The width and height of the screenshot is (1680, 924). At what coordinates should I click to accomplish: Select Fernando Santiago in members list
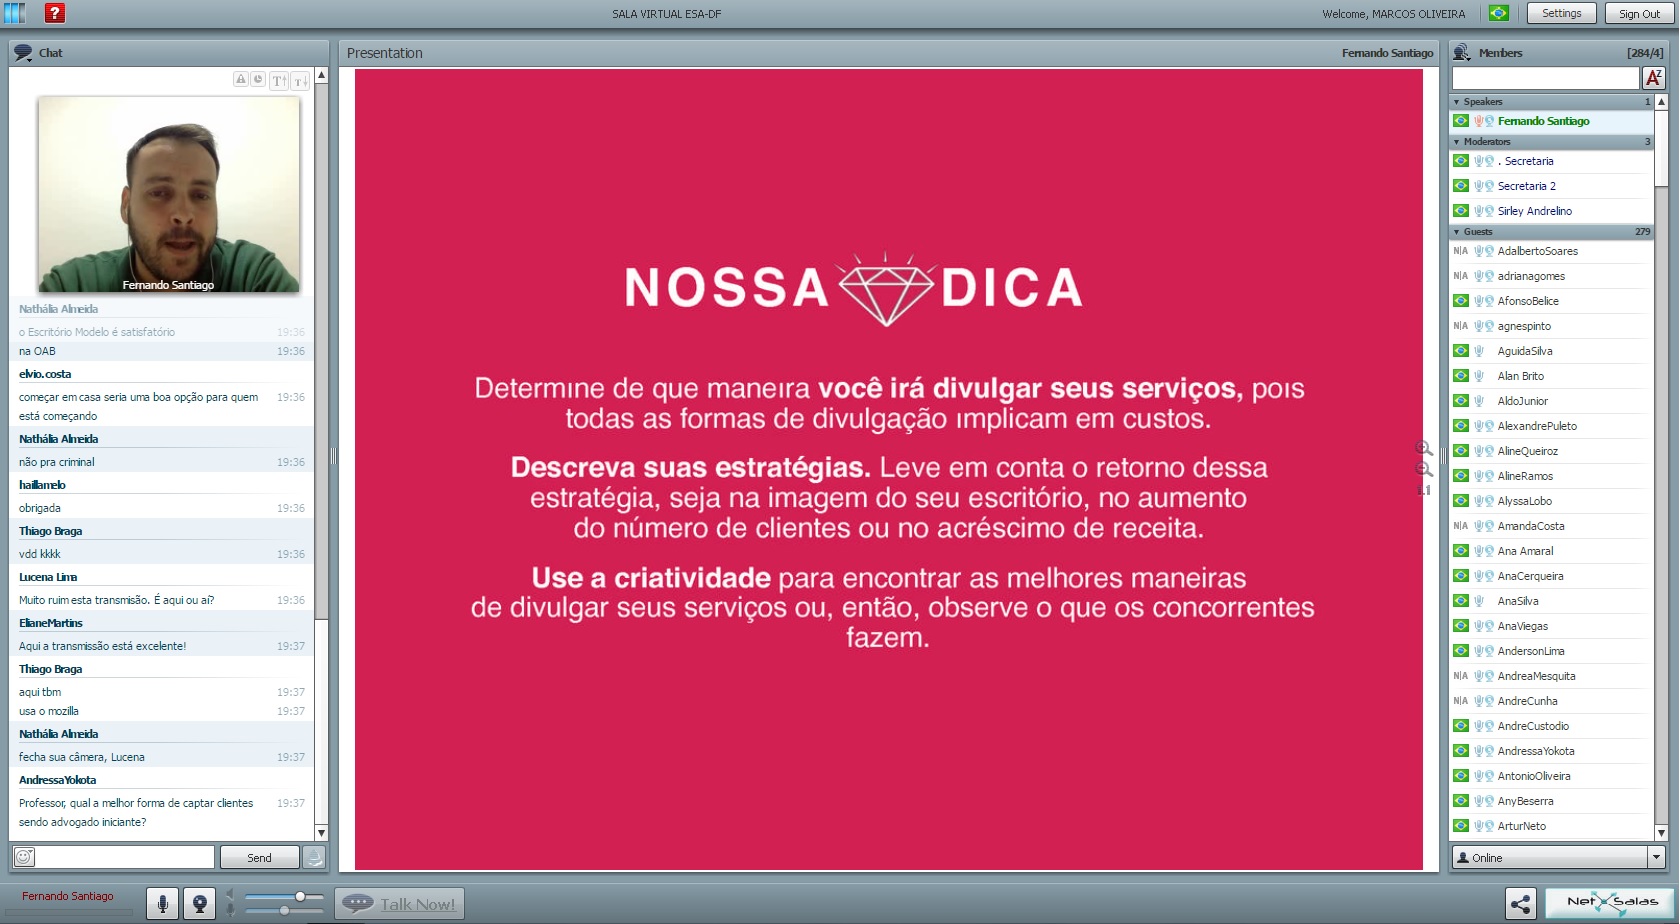(x=1543, y=121)
